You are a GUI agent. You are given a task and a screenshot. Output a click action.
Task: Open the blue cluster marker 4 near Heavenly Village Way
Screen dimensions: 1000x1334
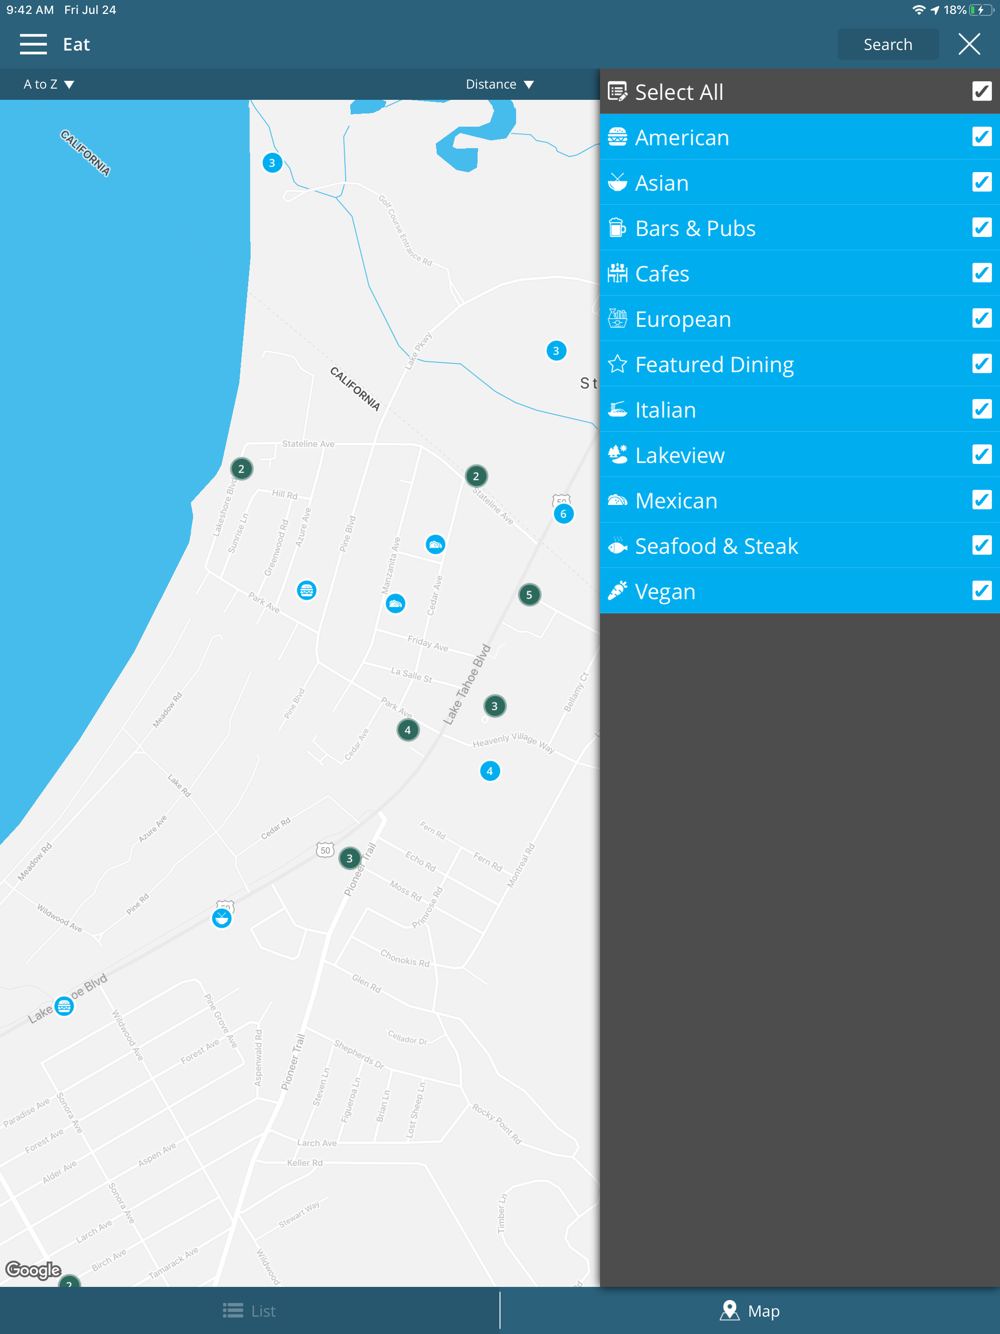click(x=490, y=771)
